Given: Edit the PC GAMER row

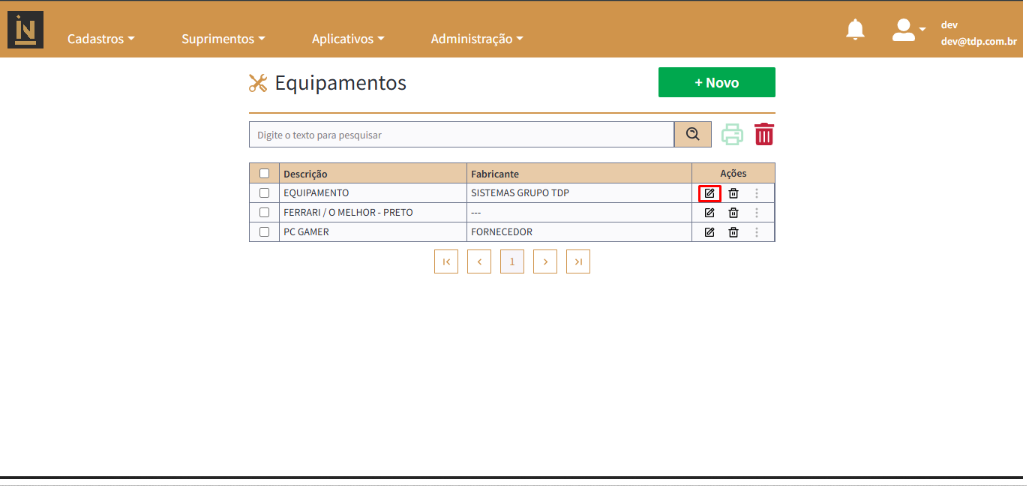Looking at the screenshot, I should (x=709, y=233).
